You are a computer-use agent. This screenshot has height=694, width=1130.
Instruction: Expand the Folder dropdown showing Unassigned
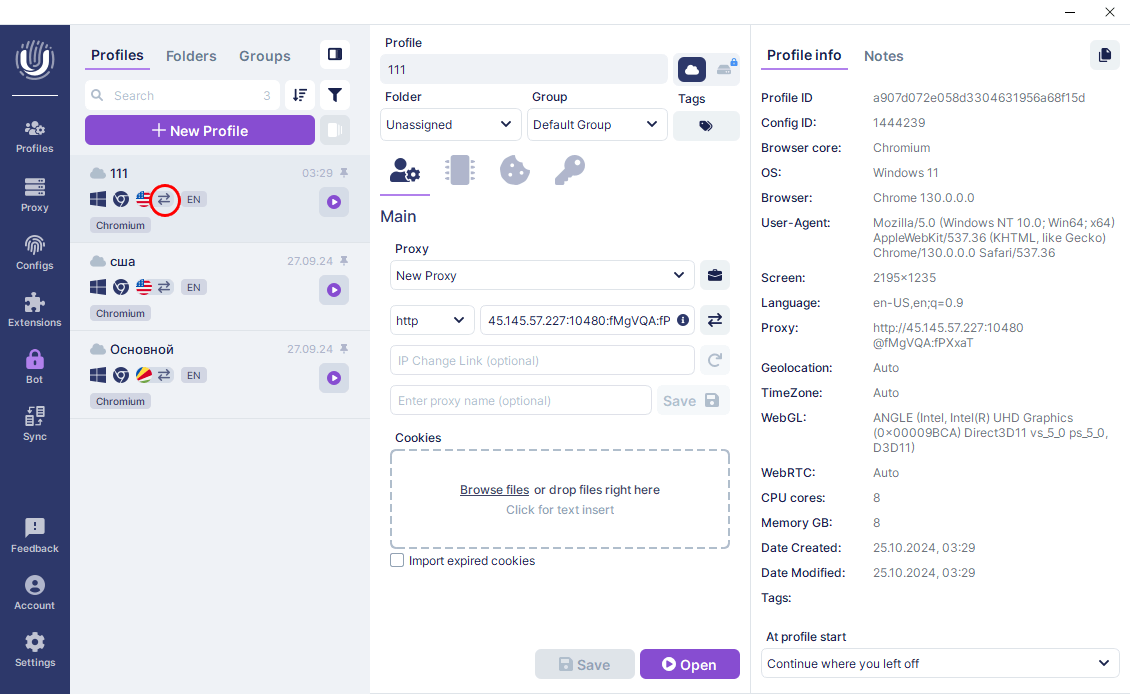tap(450, 125)
